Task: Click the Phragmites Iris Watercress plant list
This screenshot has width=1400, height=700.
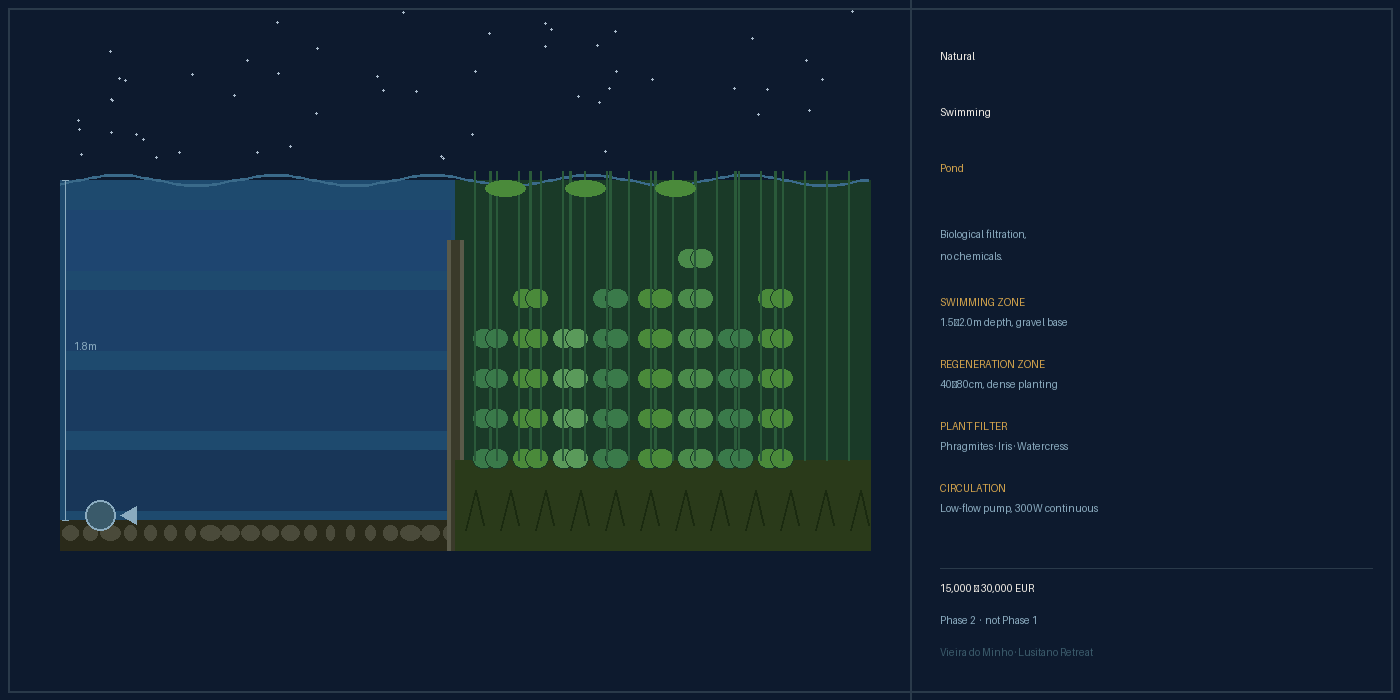Action: [1004, 446]
